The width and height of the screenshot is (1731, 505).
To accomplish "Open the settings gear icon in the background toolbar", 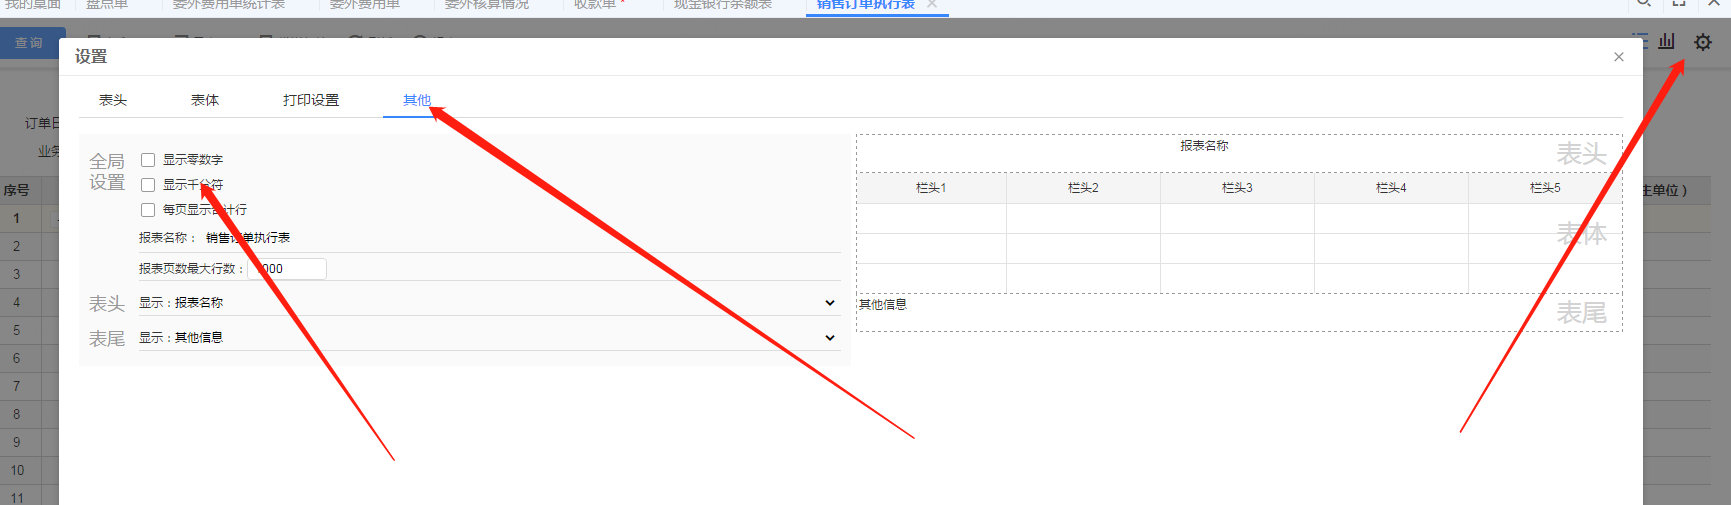I will click(1702, 42).
